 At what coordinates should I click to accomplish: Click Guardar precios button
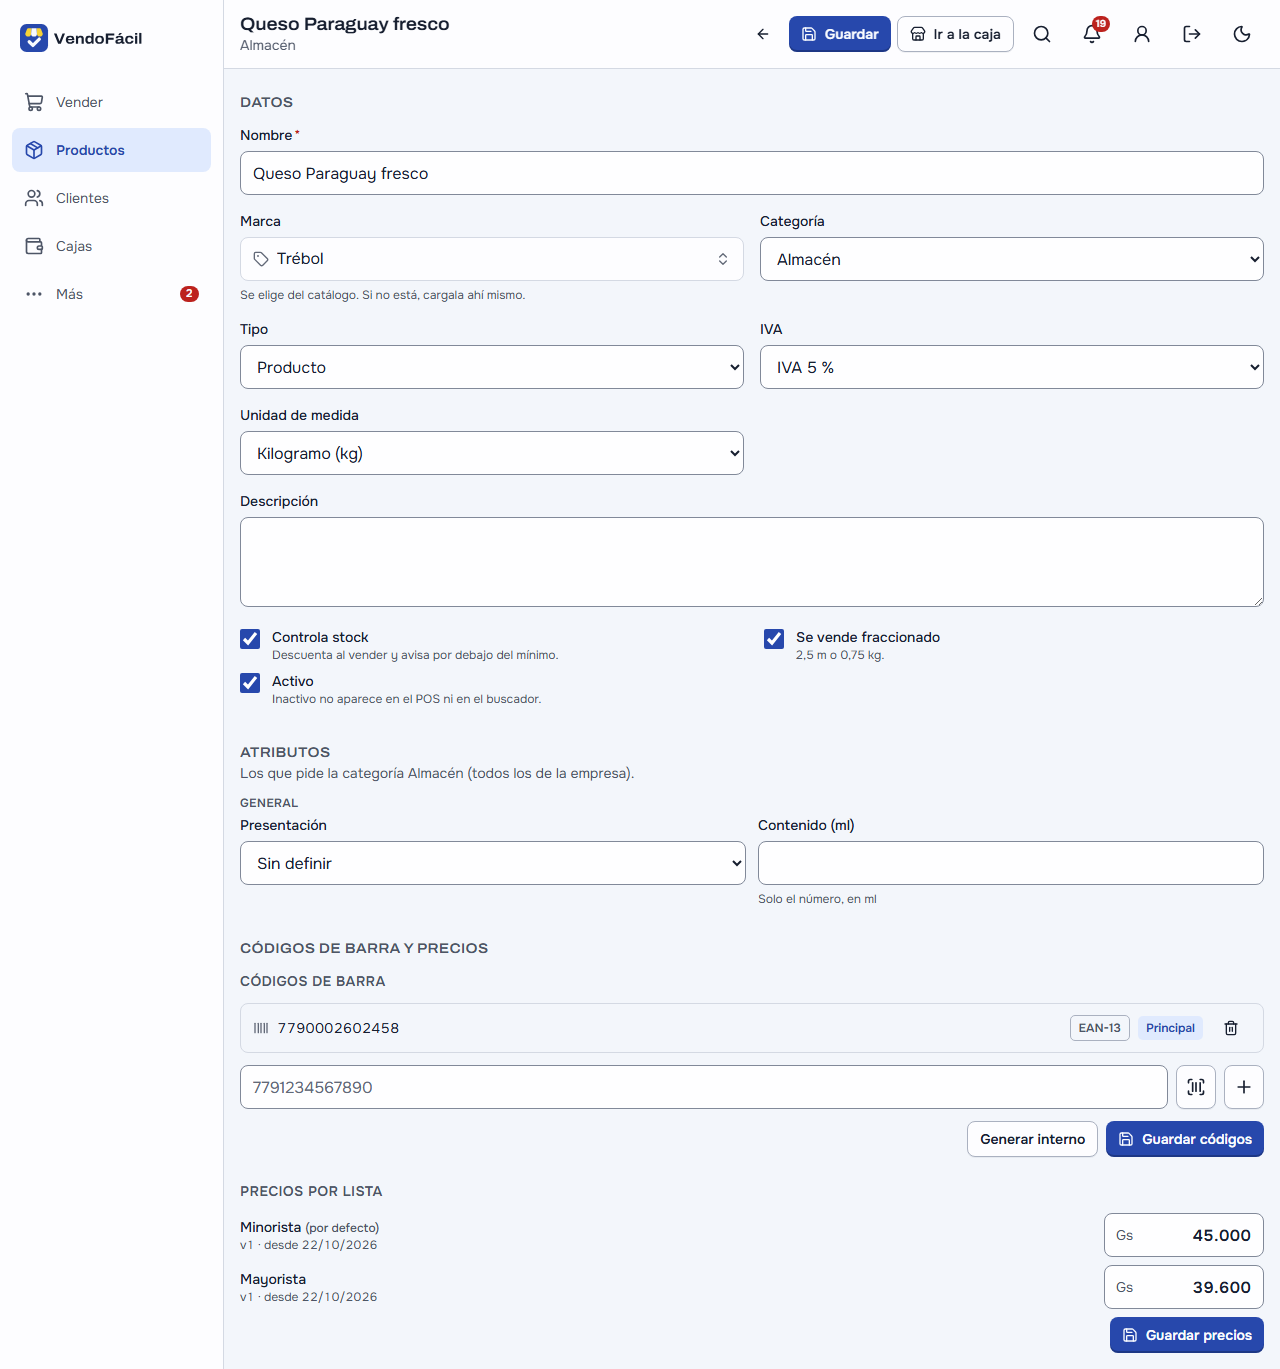click(x=1187, y=1335)
